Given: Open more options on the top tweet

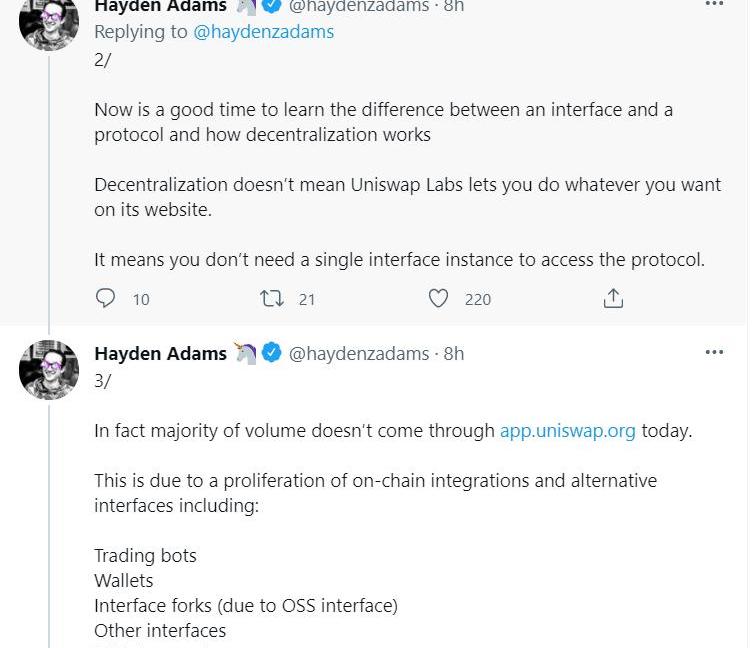Looking at the screenshot, I should pos(714,5).
